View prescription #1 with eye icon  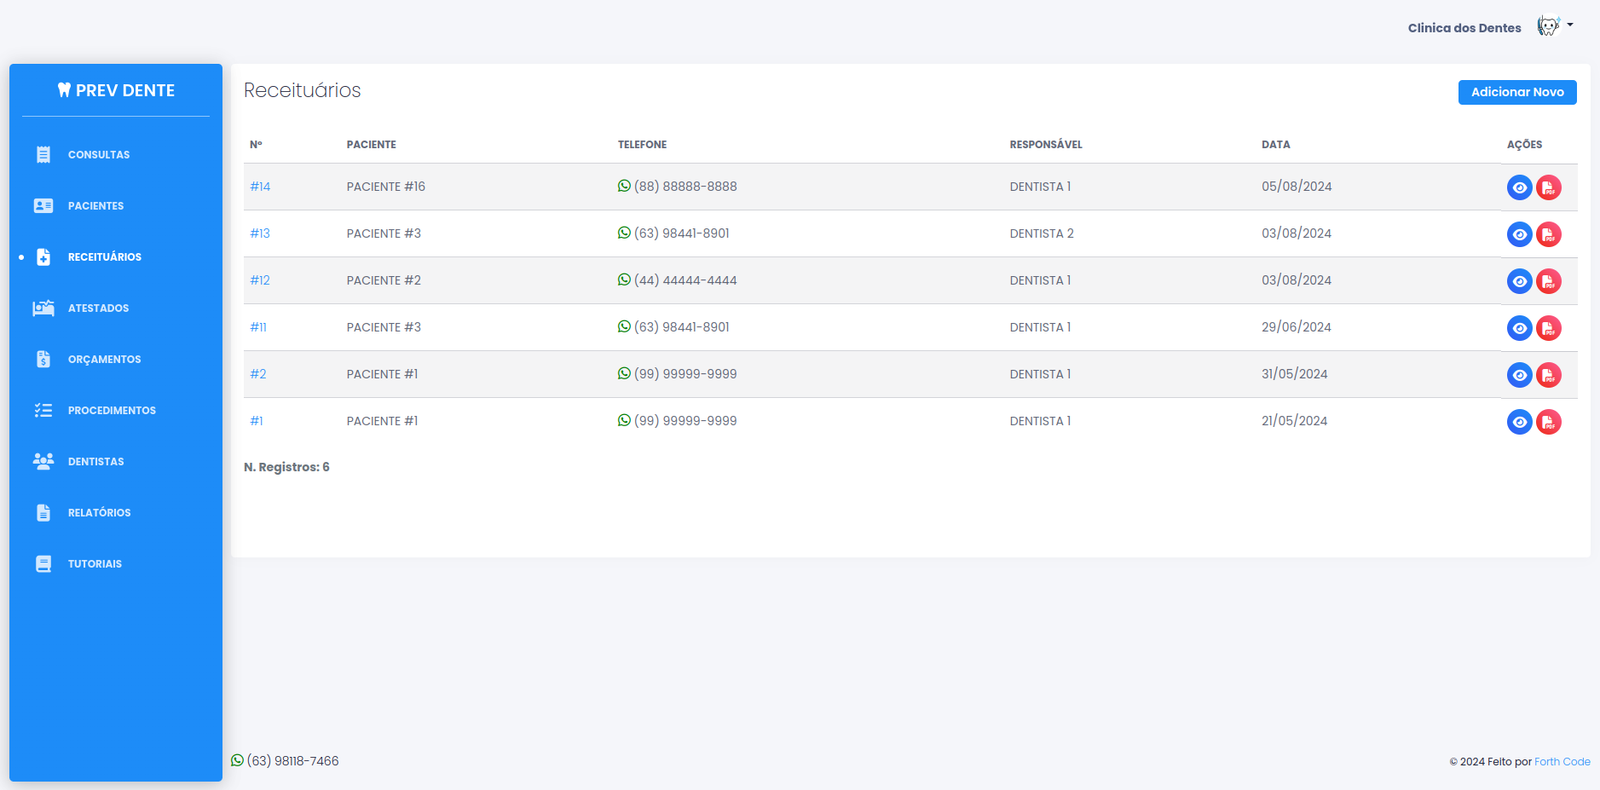pyautogui.click(x=1519, y=422)
